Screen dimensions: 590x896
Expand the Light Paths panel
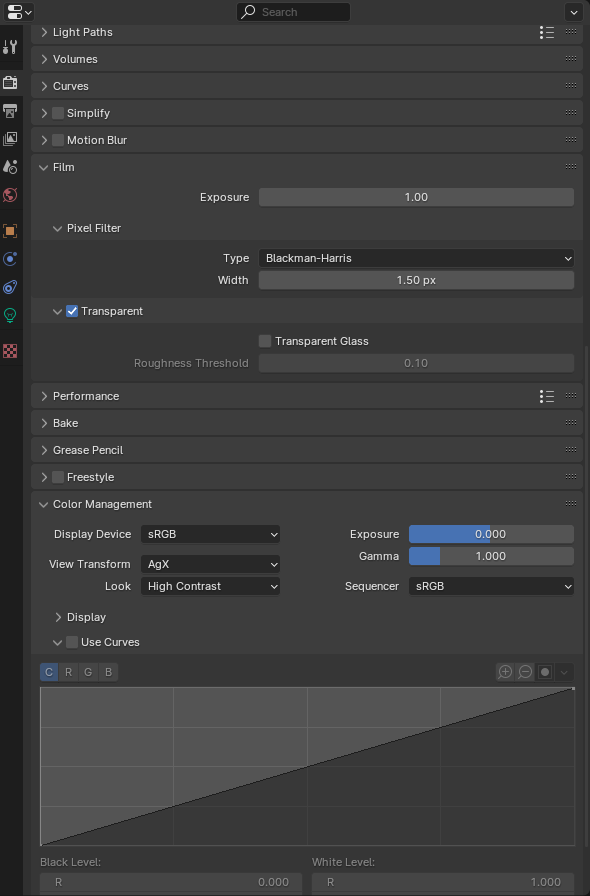[44, 33]
